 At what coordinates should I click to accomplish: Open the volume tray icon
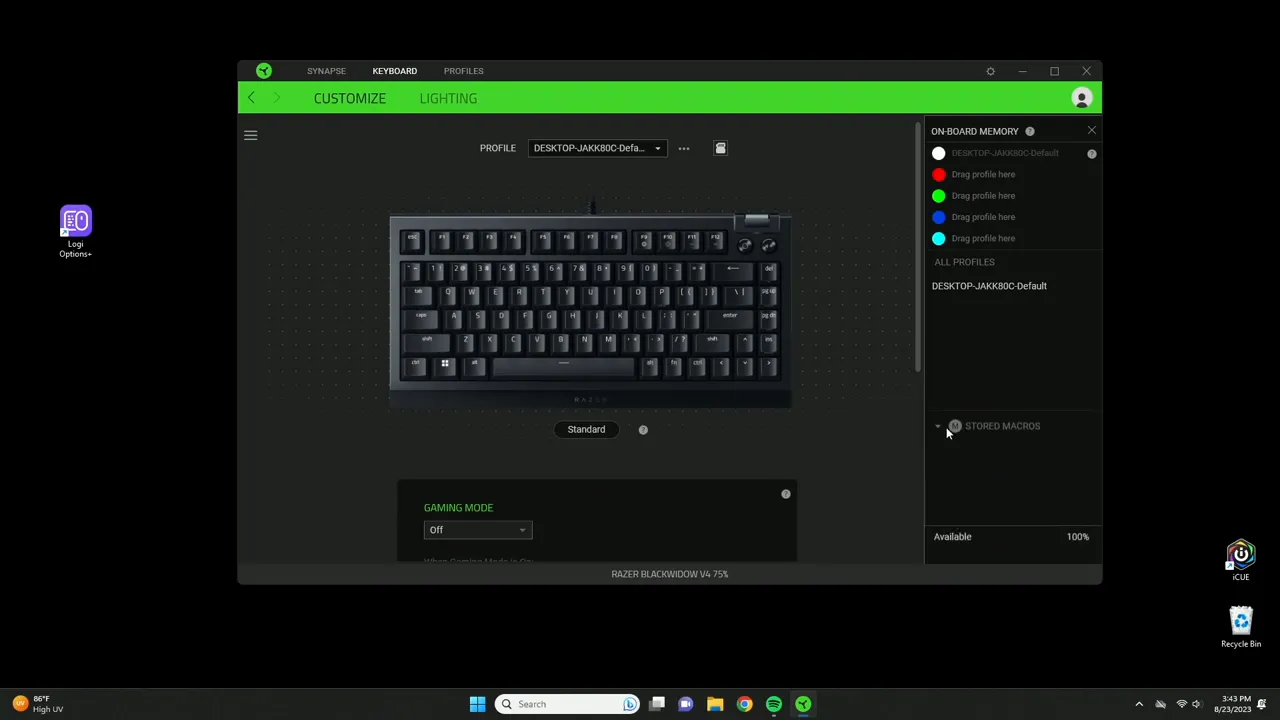point(1196,704)
